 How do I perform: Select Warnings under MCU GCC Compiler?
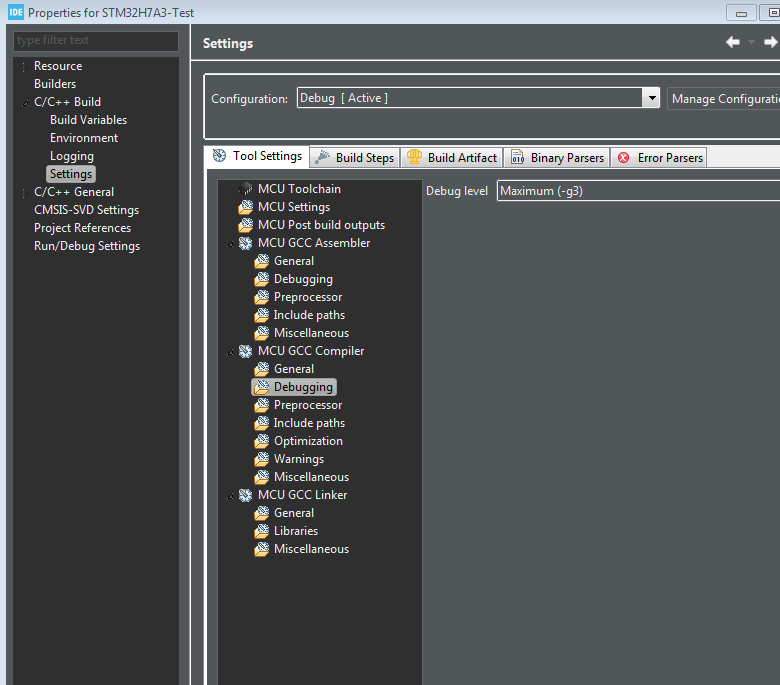click(x=299, y=459)
